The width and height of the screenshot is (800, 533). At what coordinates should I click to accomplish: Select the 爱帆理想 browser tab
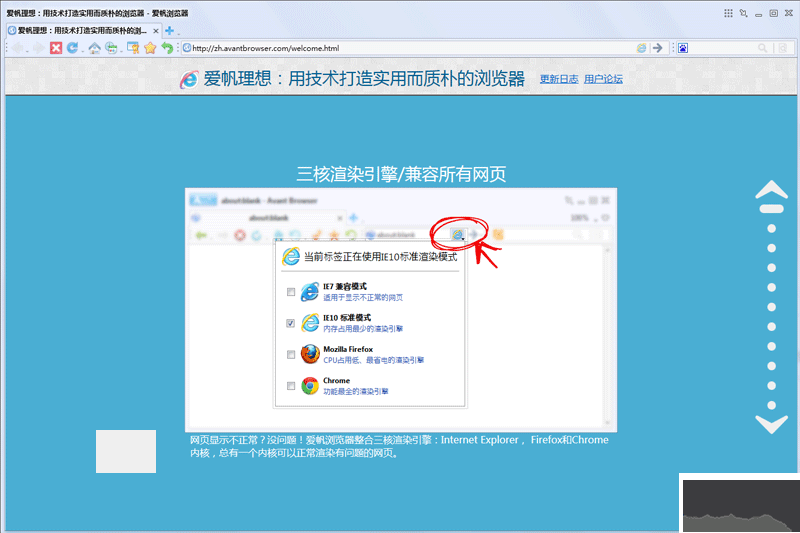(84, 31)
